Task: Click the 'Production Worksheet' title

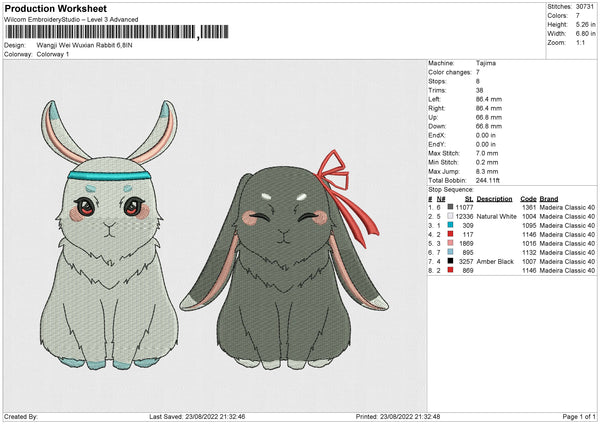Action: tap(55, 8)
